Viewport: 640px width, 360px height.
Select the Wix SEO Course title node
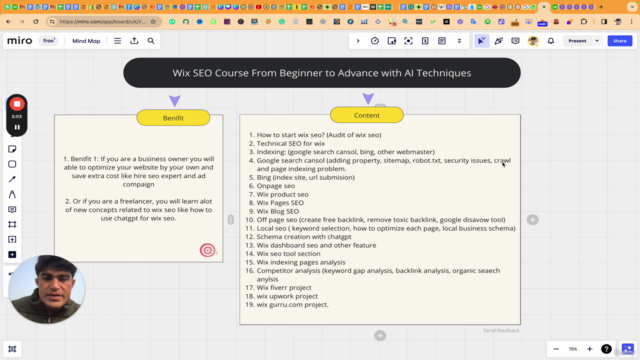coord(322,73)
